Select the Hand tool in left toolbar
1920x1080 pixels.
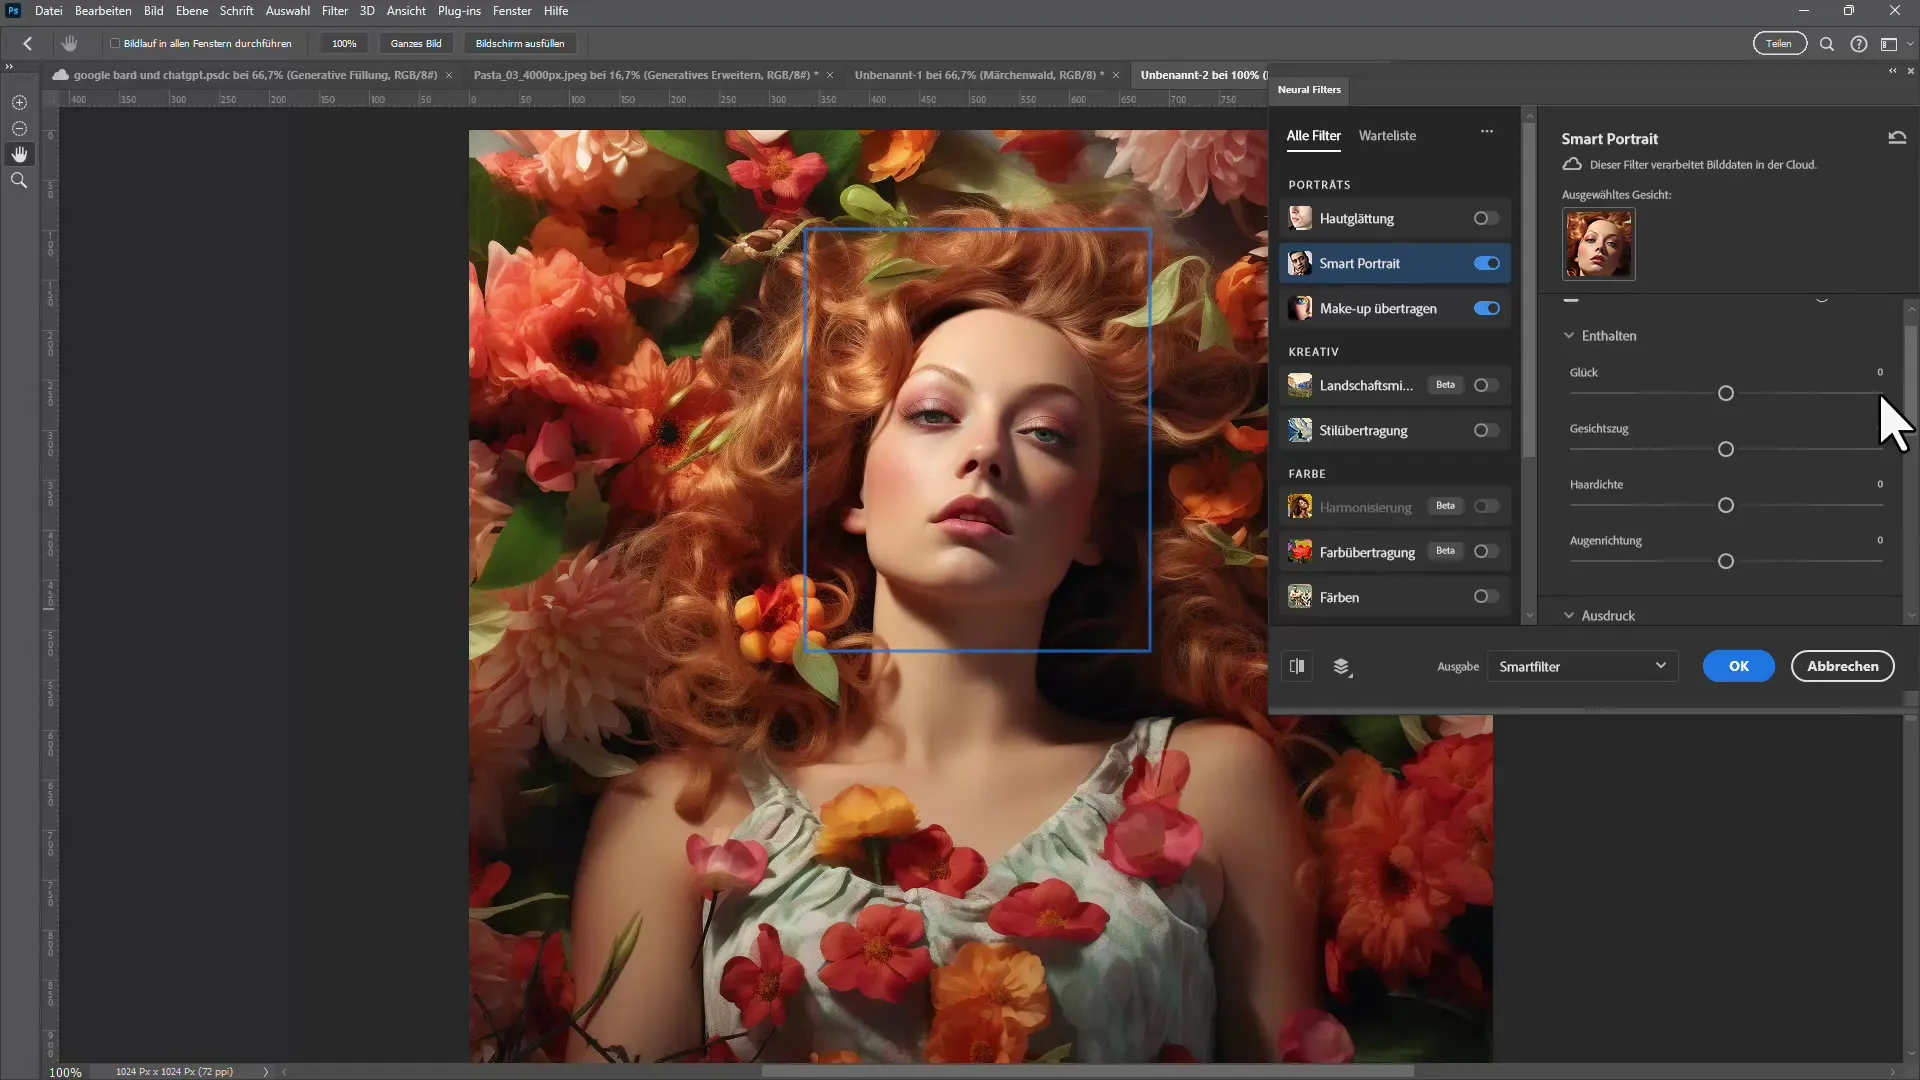(x=19, y=154)
